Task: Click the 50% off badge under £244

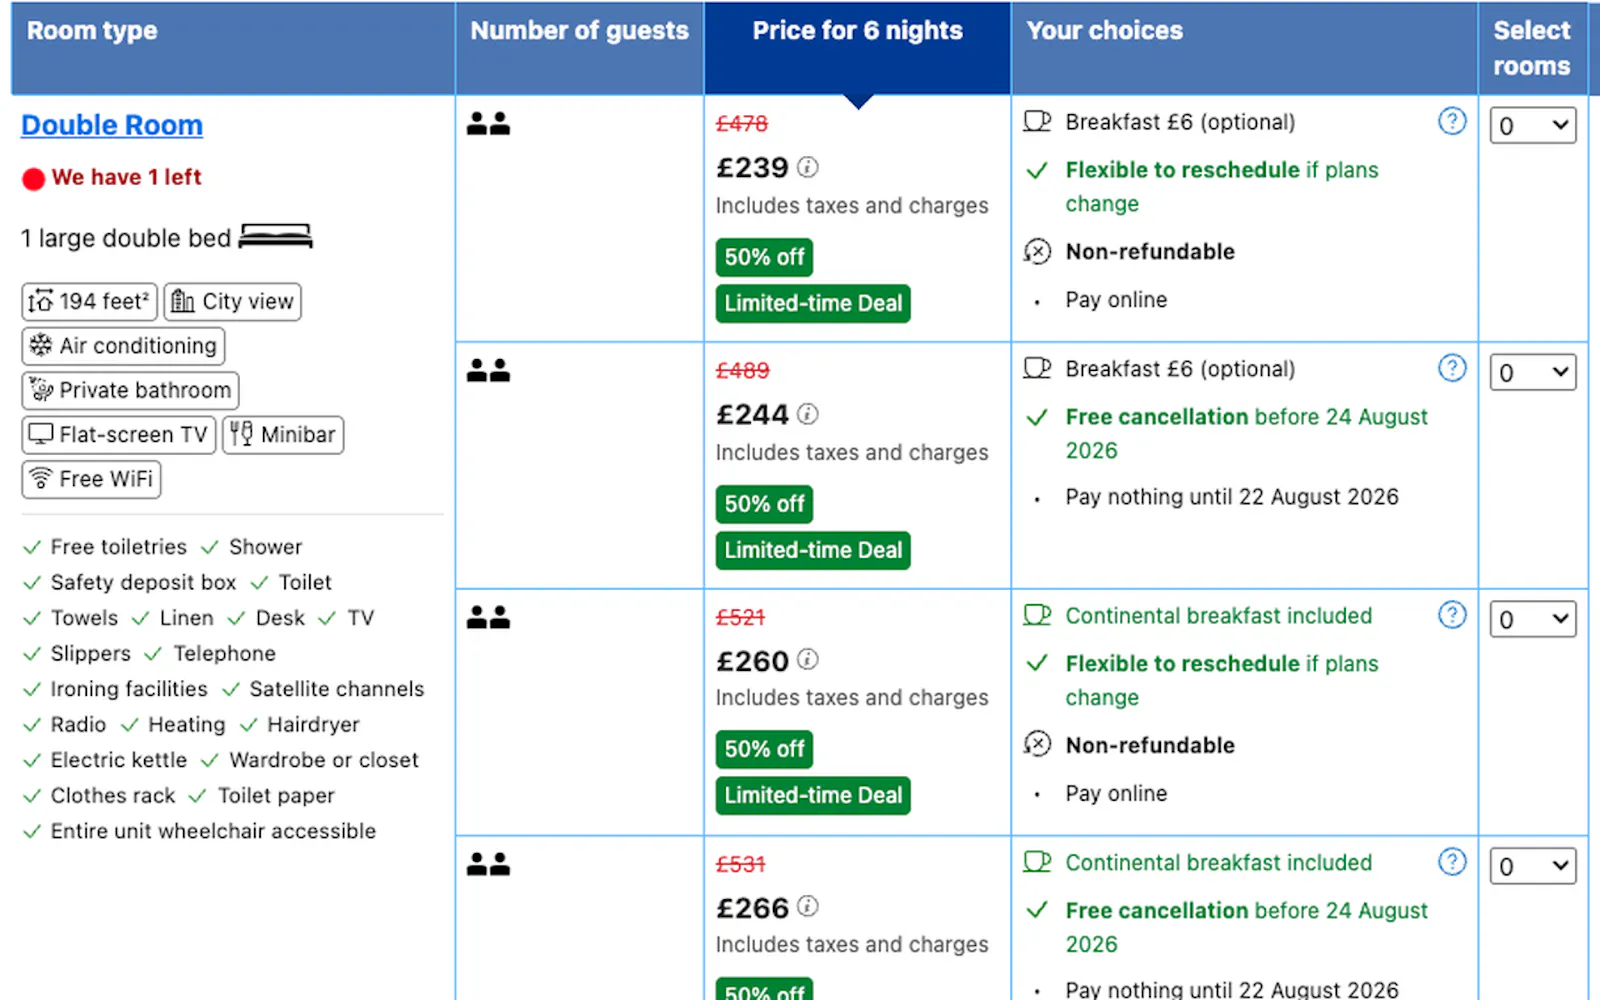Action: coord(764,504)
